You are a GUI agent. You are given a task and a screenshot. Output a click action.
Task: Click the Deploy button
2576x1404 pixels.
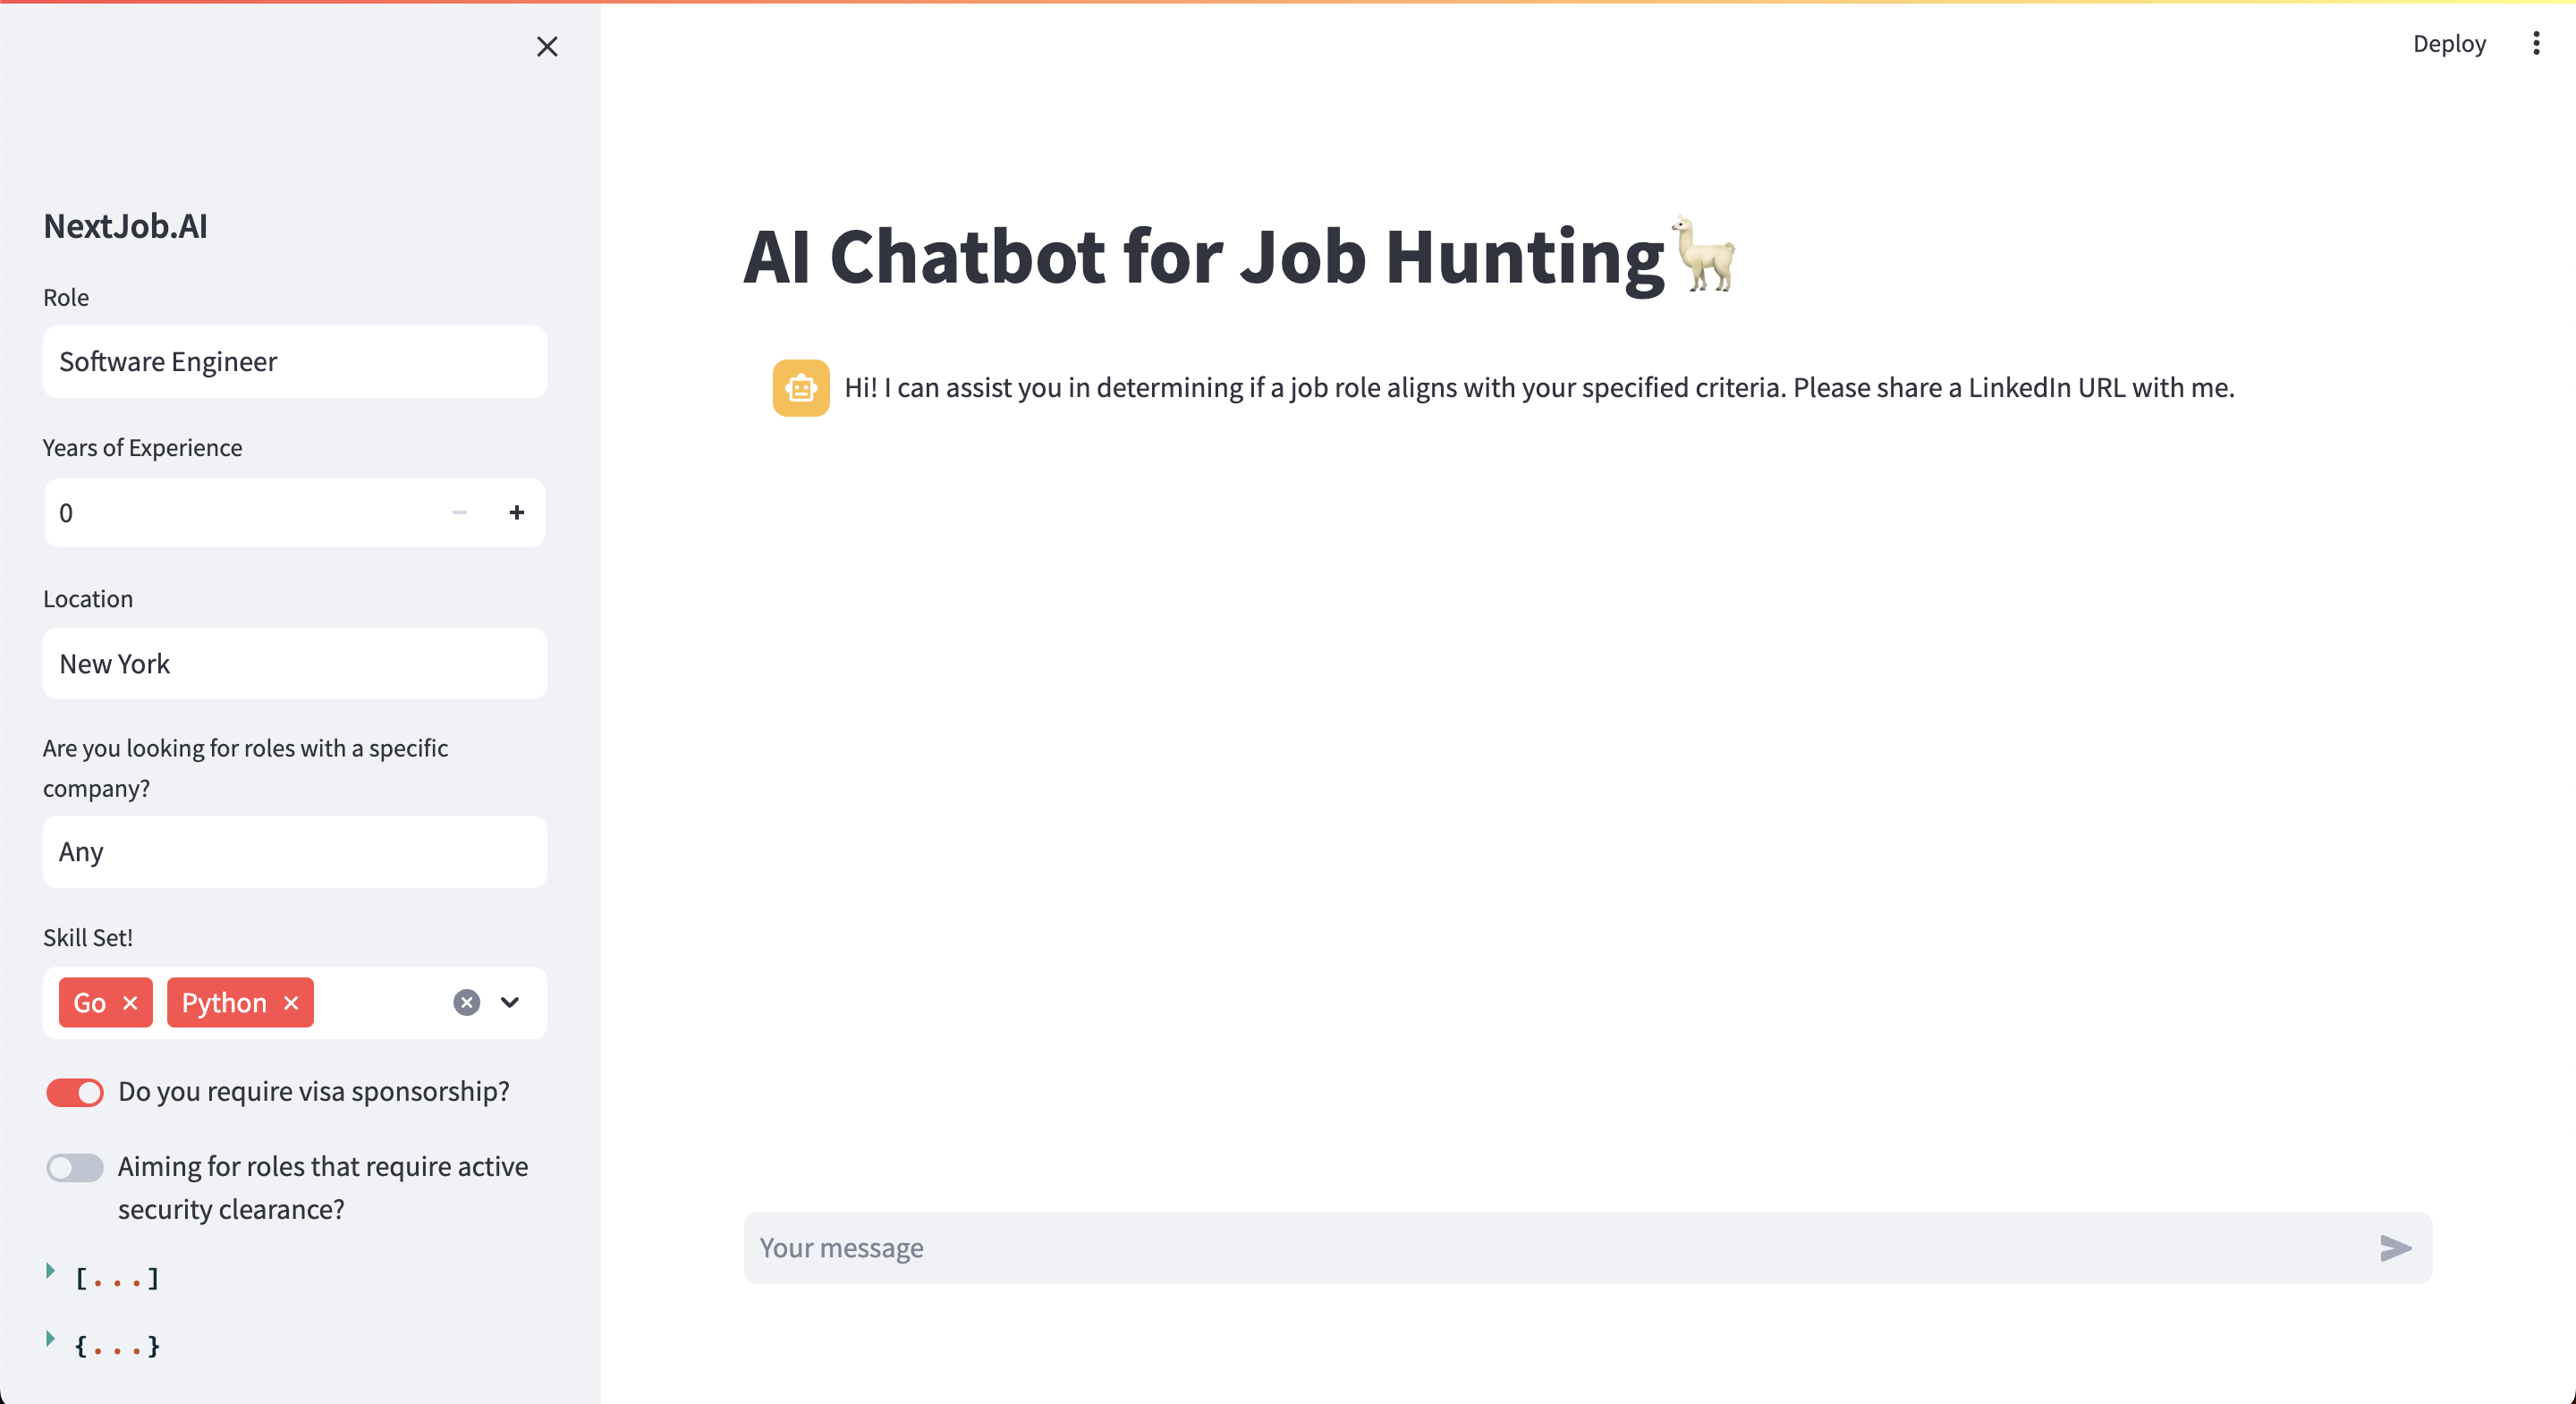point(2449,43)
